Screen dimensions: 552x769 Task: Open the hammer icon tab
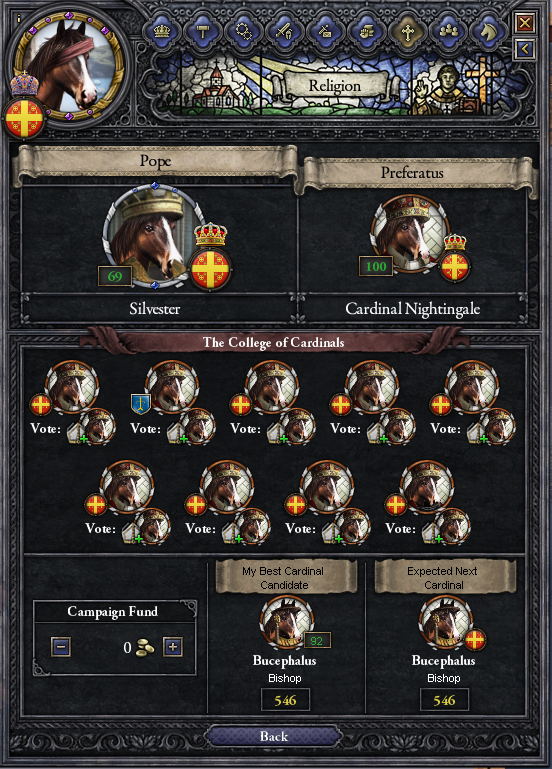click(x=202, y=31)
